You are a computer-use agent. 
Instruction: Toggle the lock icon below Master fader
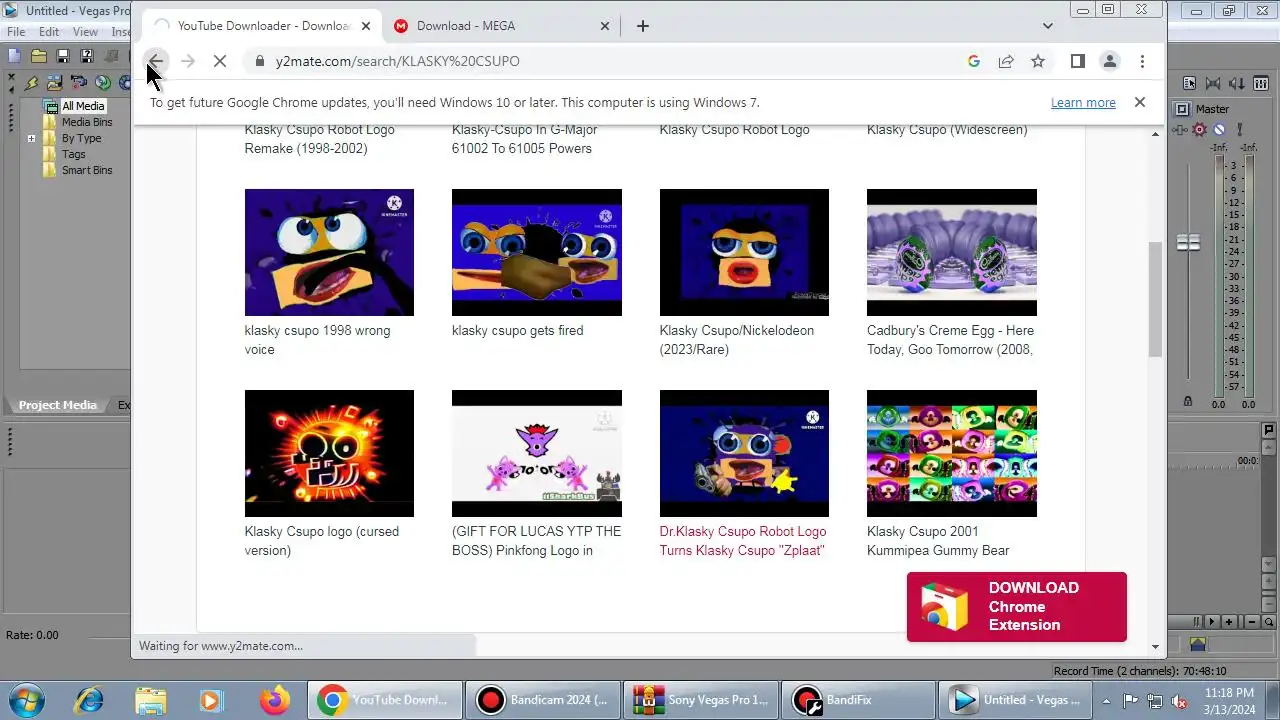[1187, 401]
